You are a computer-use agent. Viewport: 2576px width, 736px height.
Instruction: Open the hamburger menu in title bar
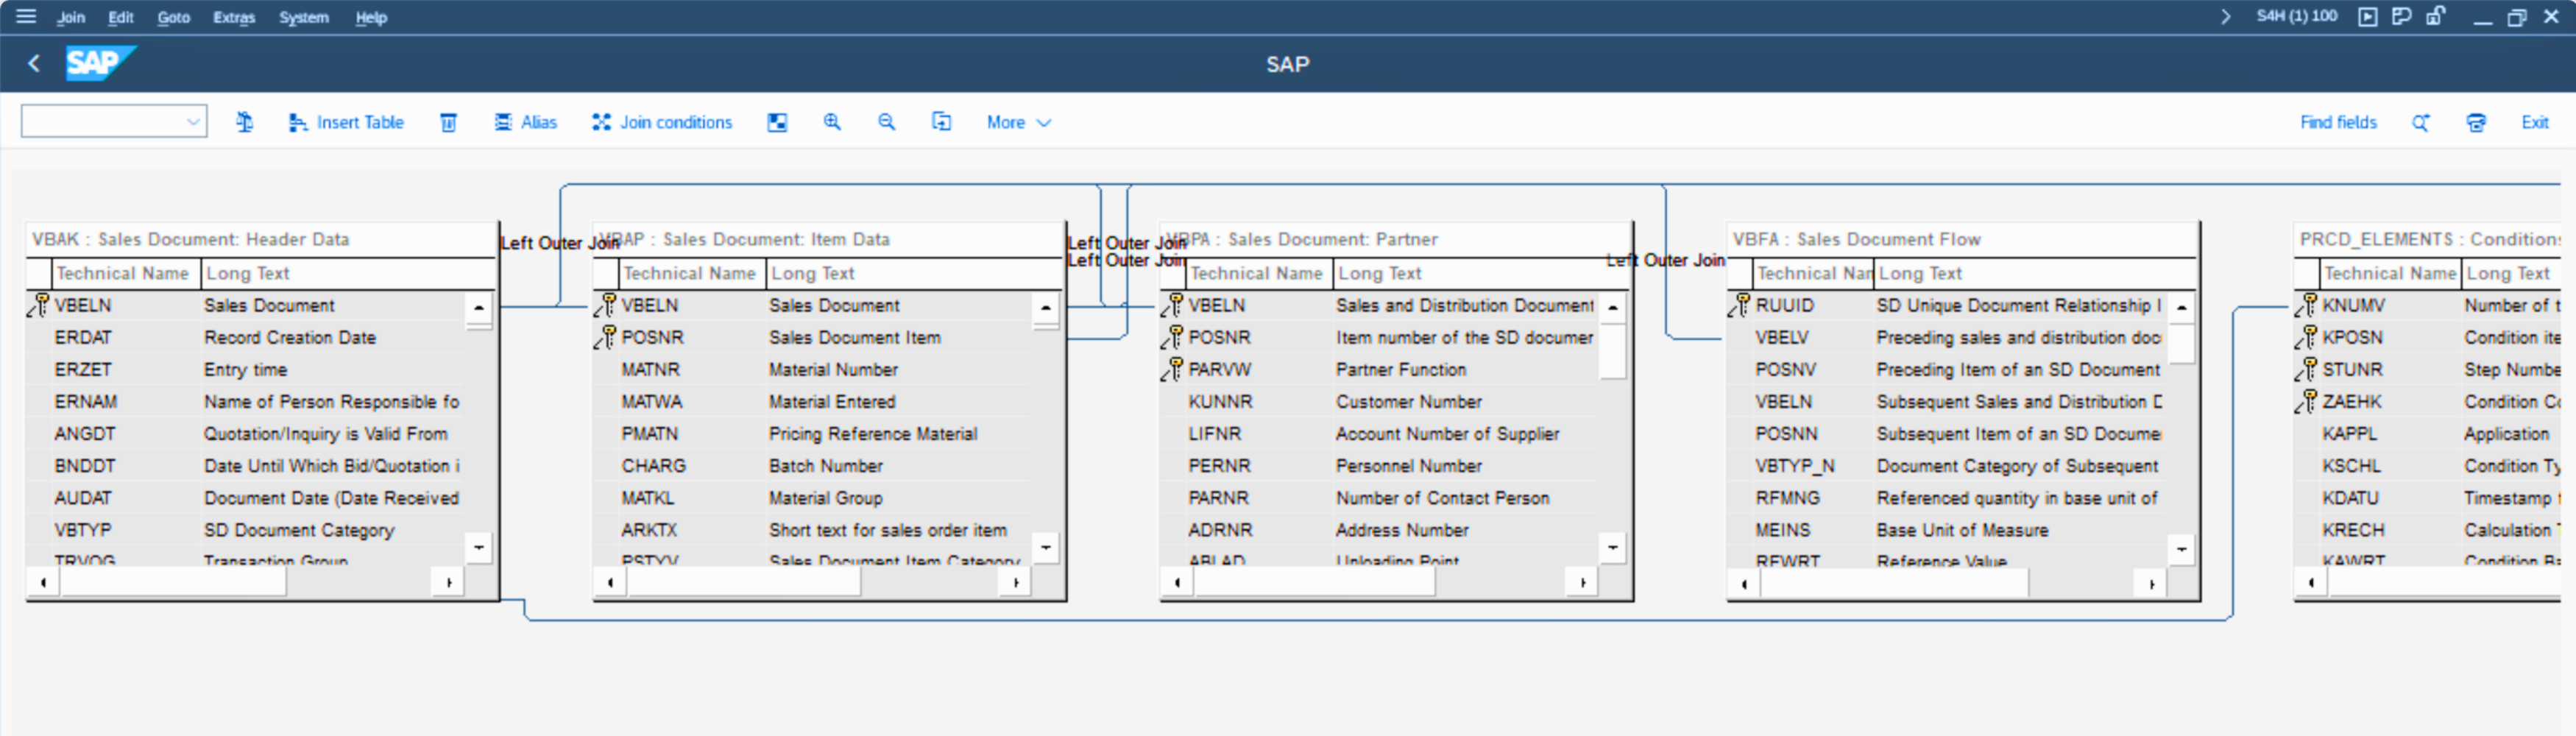[26, 16]
